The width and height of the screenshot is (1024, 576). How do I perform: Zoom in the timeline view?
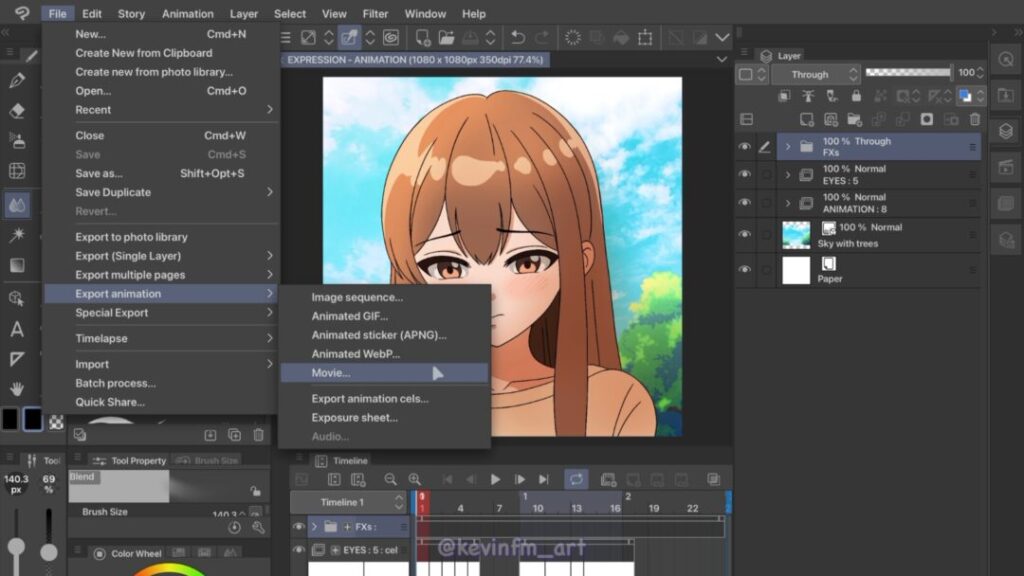point(414,480)
